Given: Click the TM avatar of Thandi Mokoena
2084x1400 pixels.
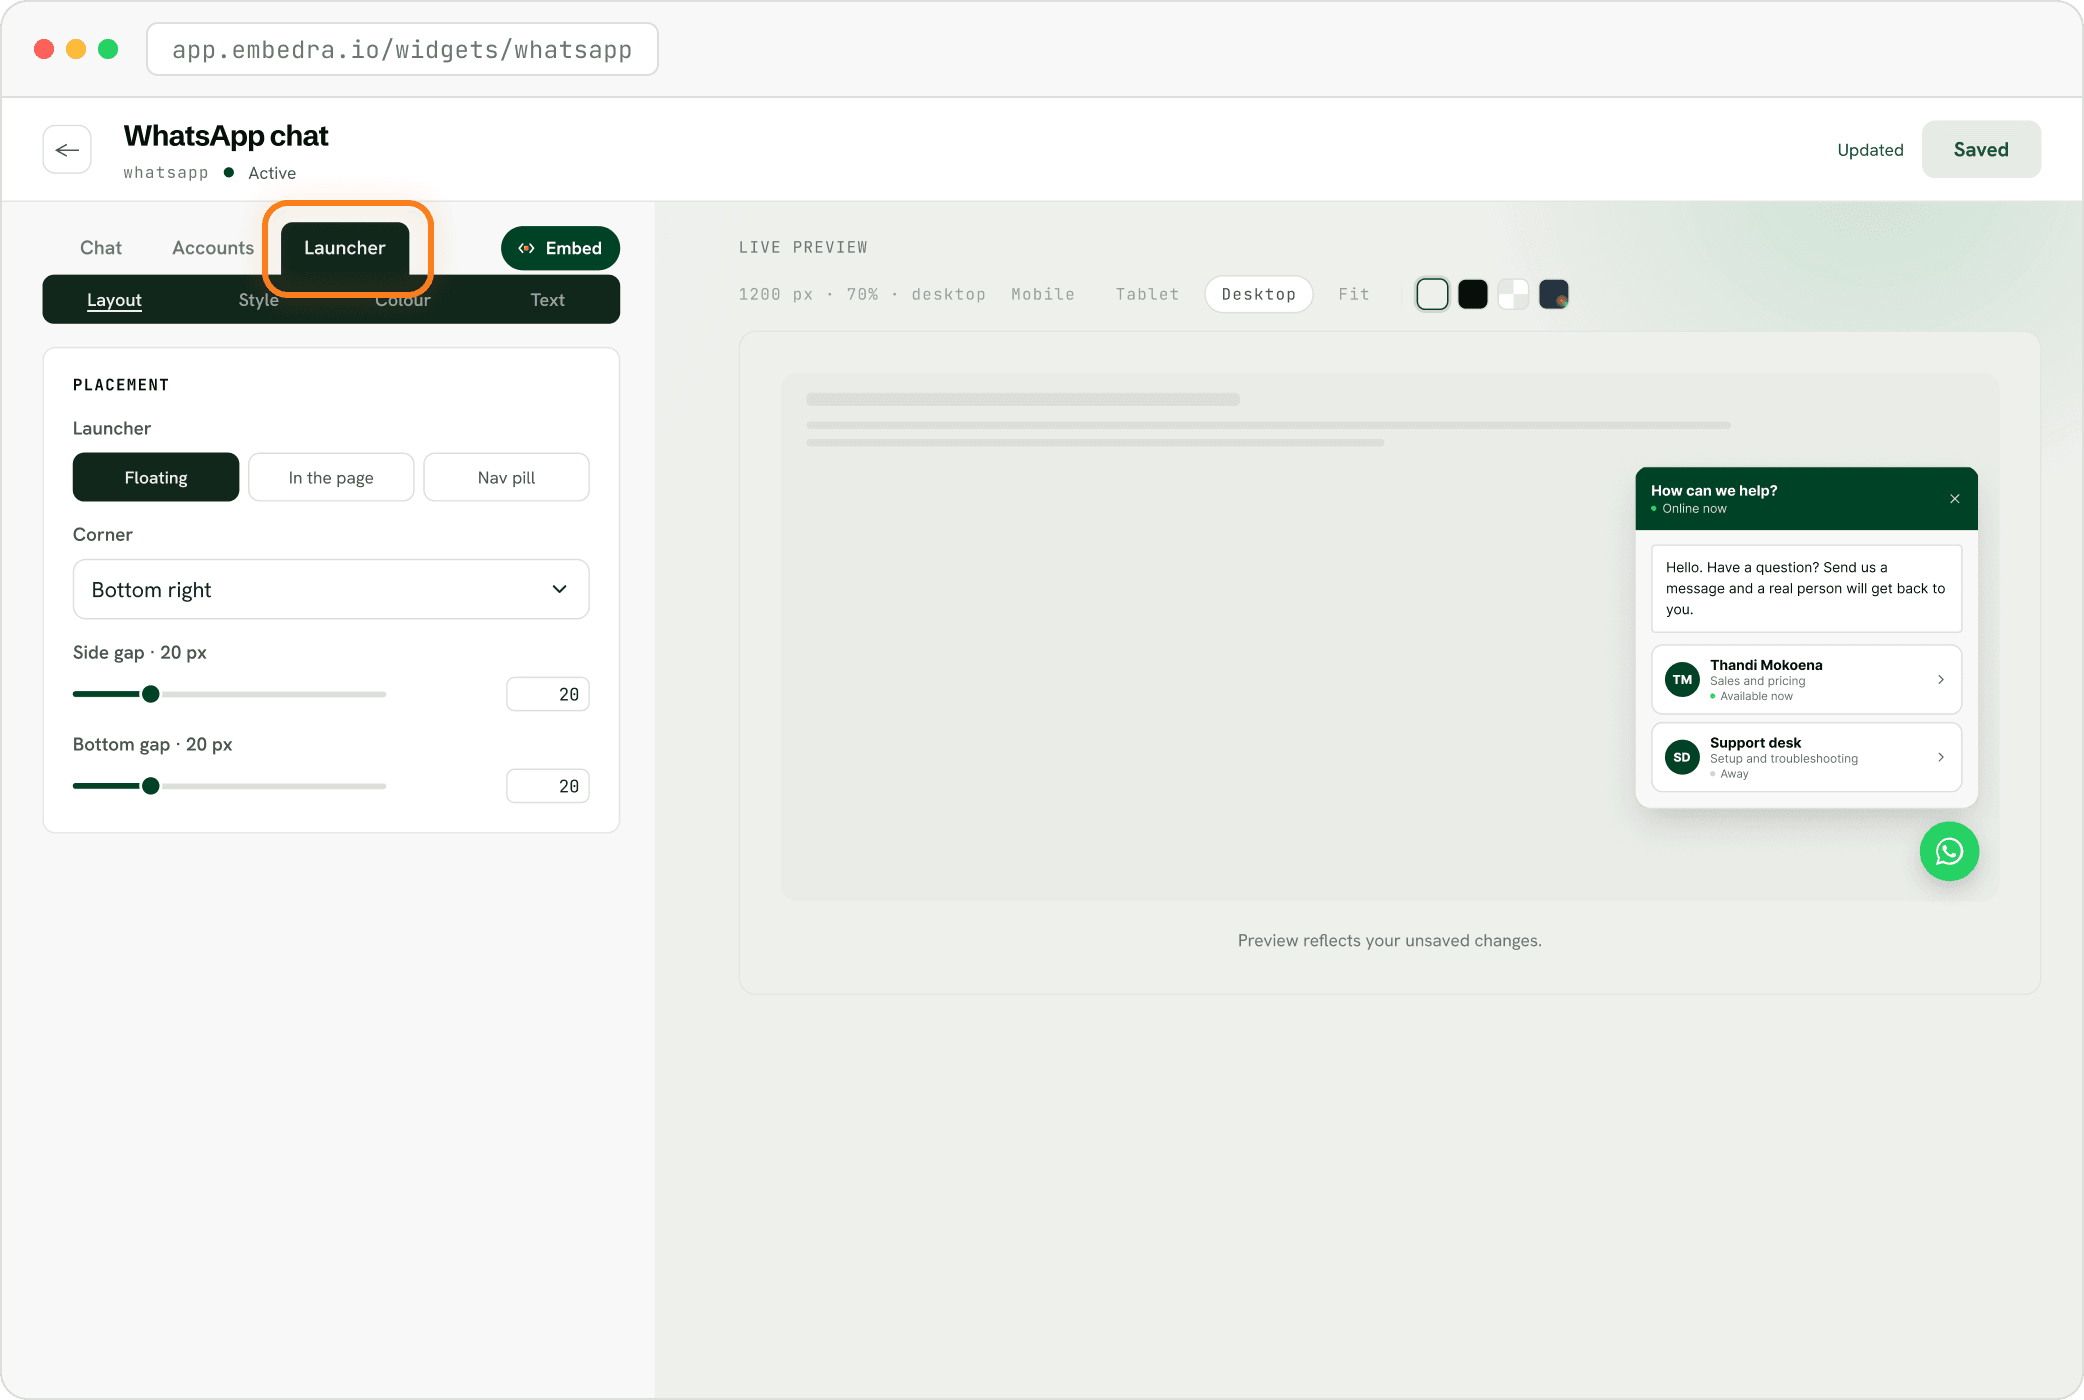Looking at the screenshot, I should click(x=1682, y=679).
